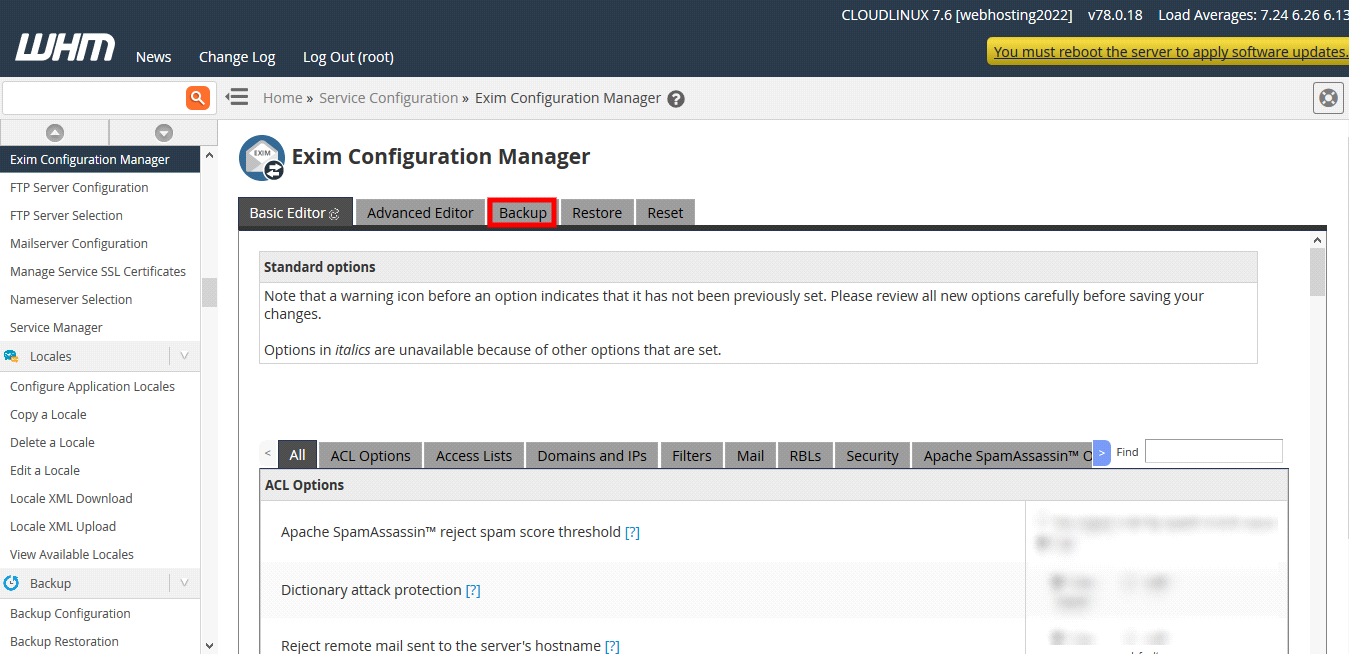Toggle the sidebar collapse menu icon
Screen dimensions: 1349x654
point(237,97)
